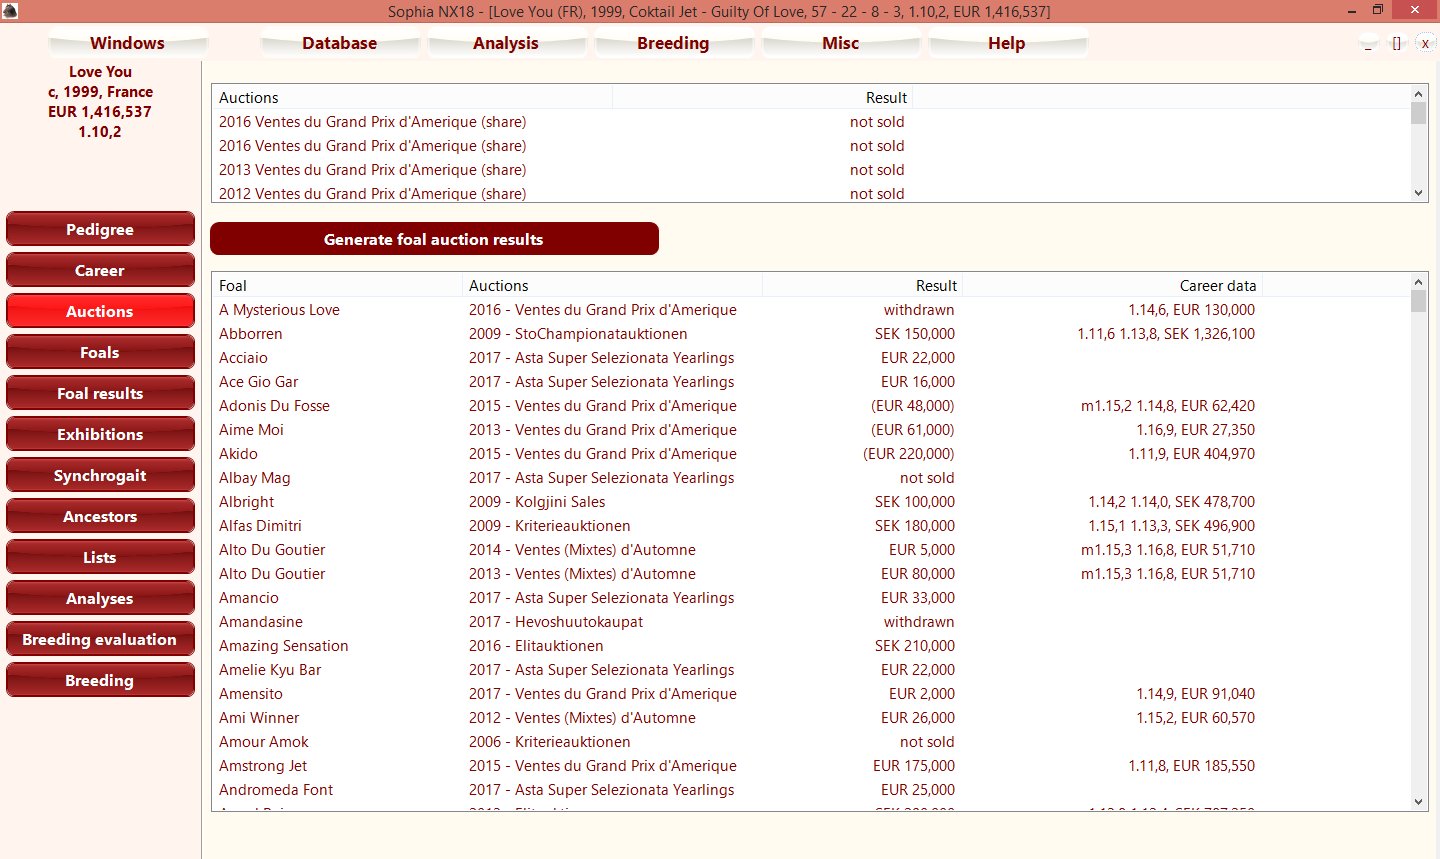
Task: Select foal Aime Moi
Action: tap(251, 429)
